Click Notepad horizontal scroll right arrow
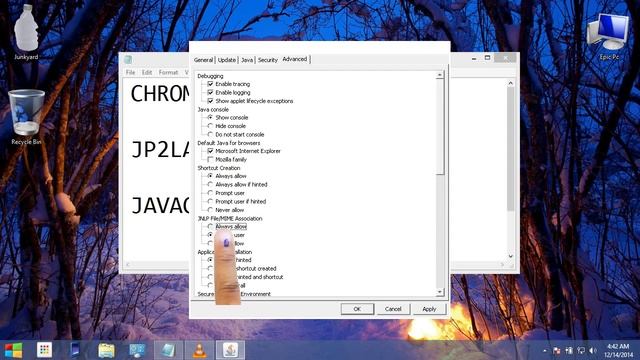The height and width of the screenshot is (360, 640). point(502,264)
